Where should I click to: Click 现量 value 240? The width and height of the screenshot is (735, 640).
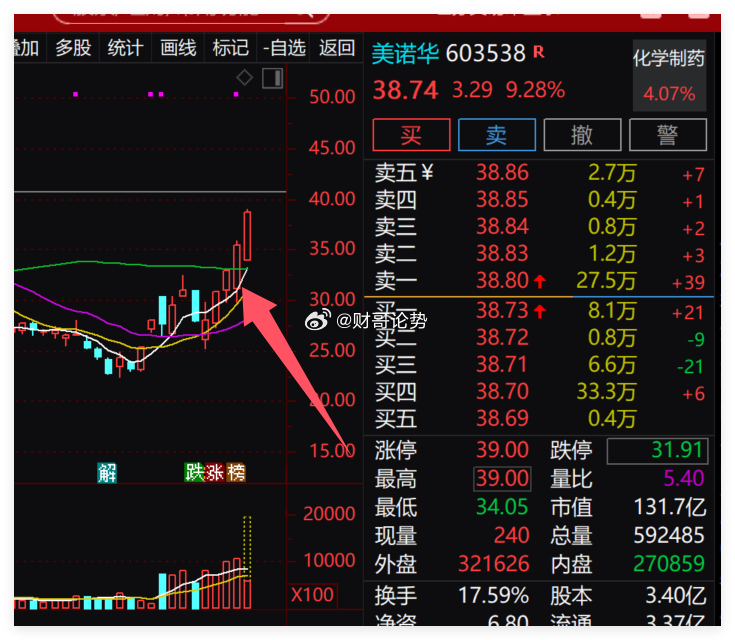click(511, 535)
